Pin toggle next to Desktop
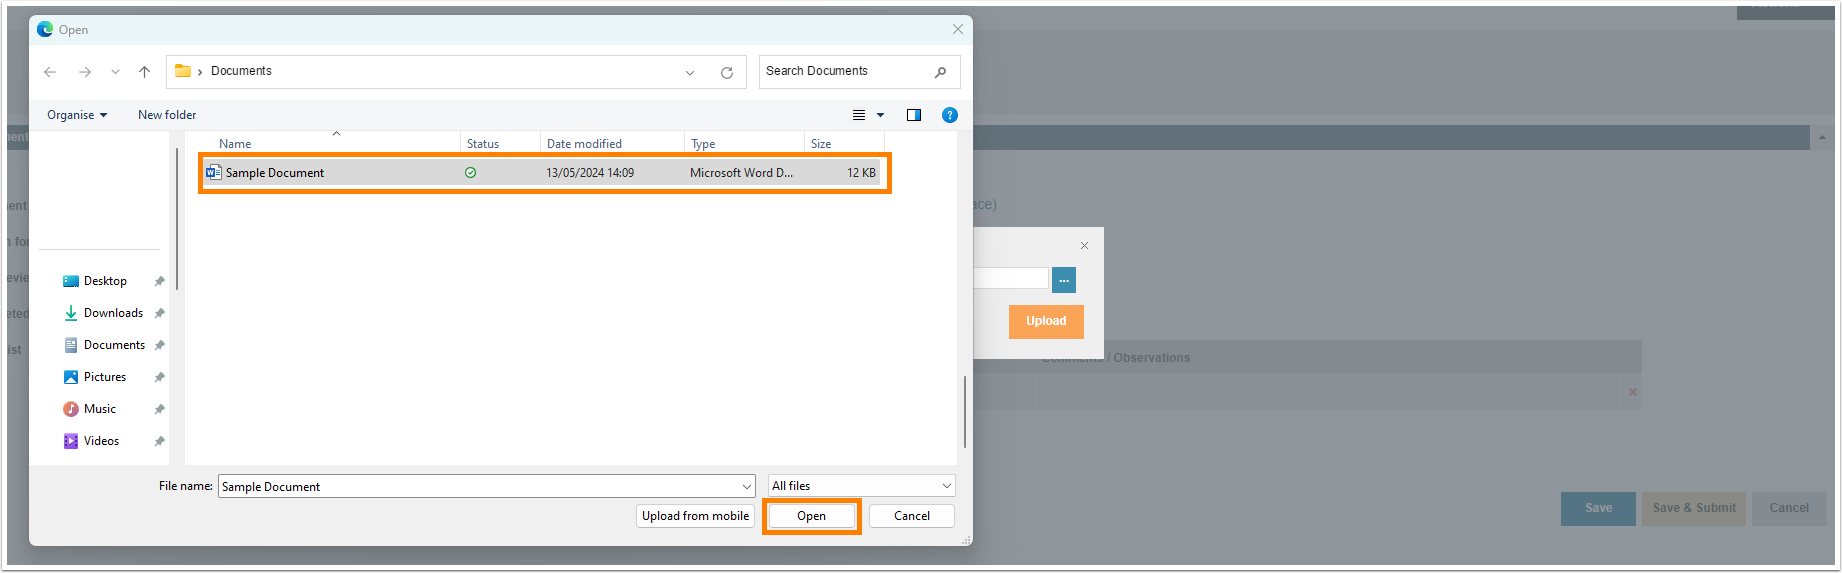 tap(159, 281)
